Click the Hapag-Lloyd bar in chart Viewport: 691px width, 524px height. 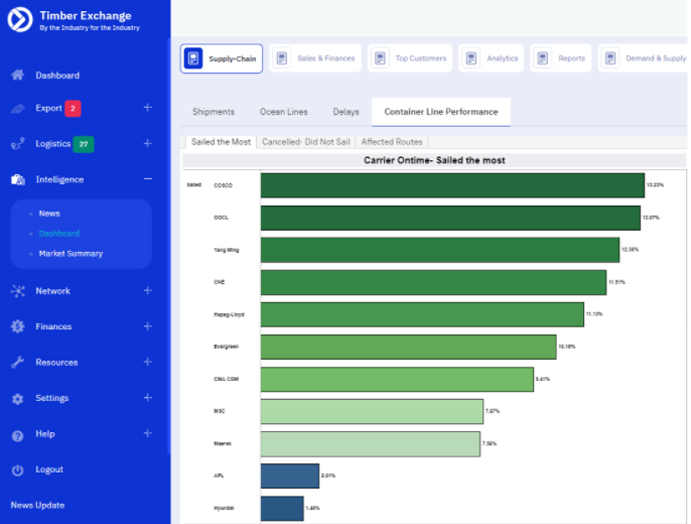[x=422, y=314]
